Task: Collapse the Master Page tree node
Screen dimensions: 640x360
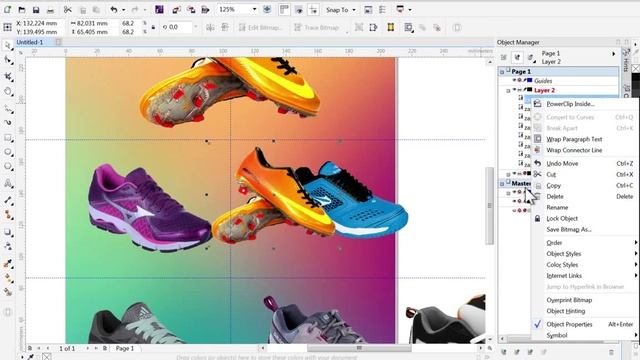Action: click(x=502, y=184)
